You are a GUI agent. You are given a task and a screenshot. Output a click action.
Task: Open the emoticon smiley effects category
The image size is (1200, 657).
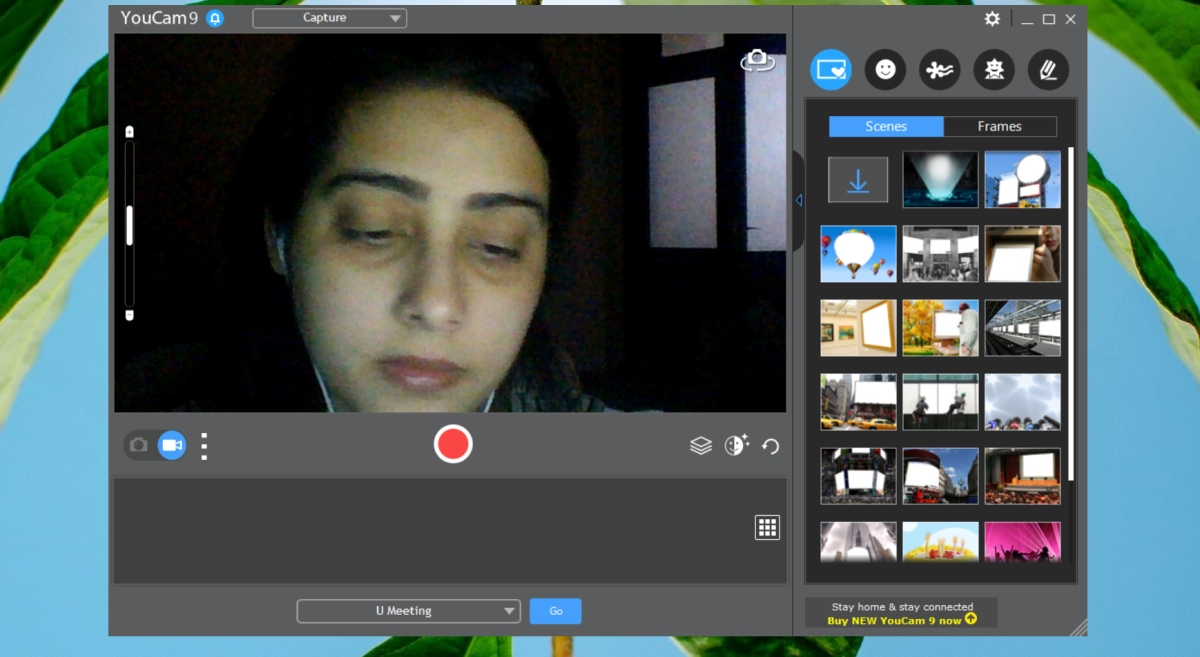click(x=885, y=70)
